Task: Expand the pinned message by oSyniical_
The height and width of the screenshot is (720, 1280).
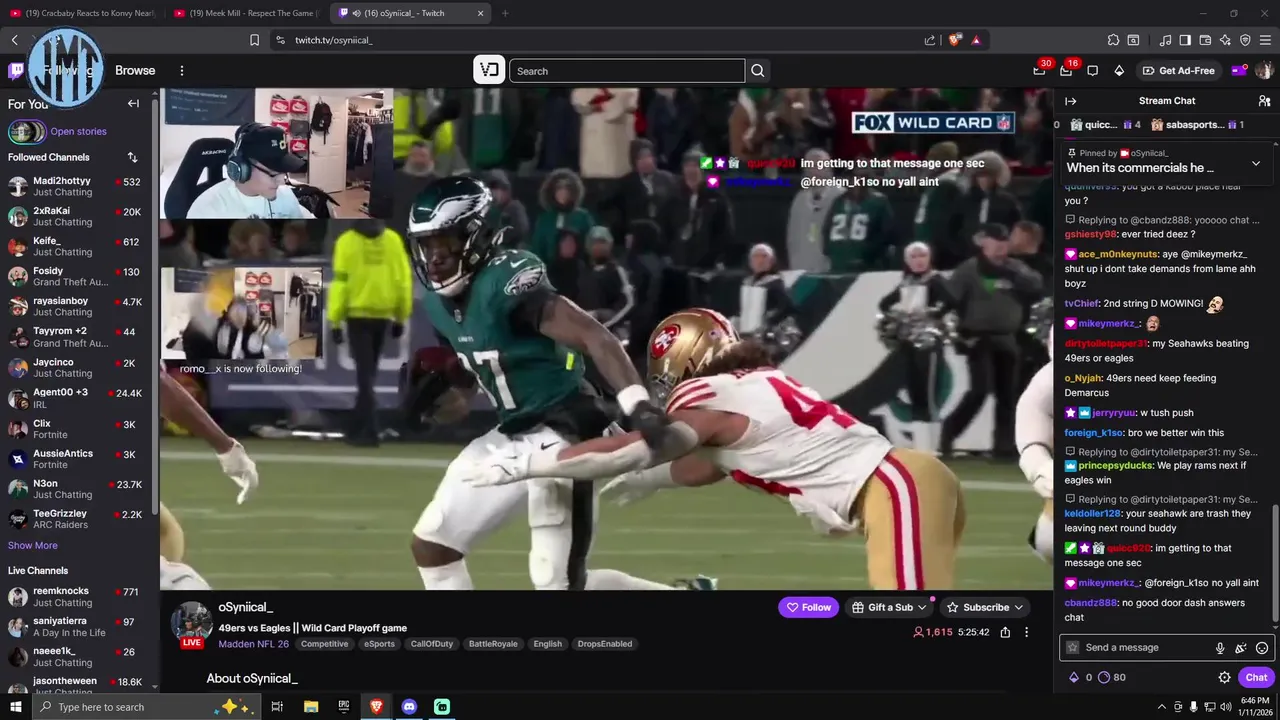Action: coord(1256,163)
